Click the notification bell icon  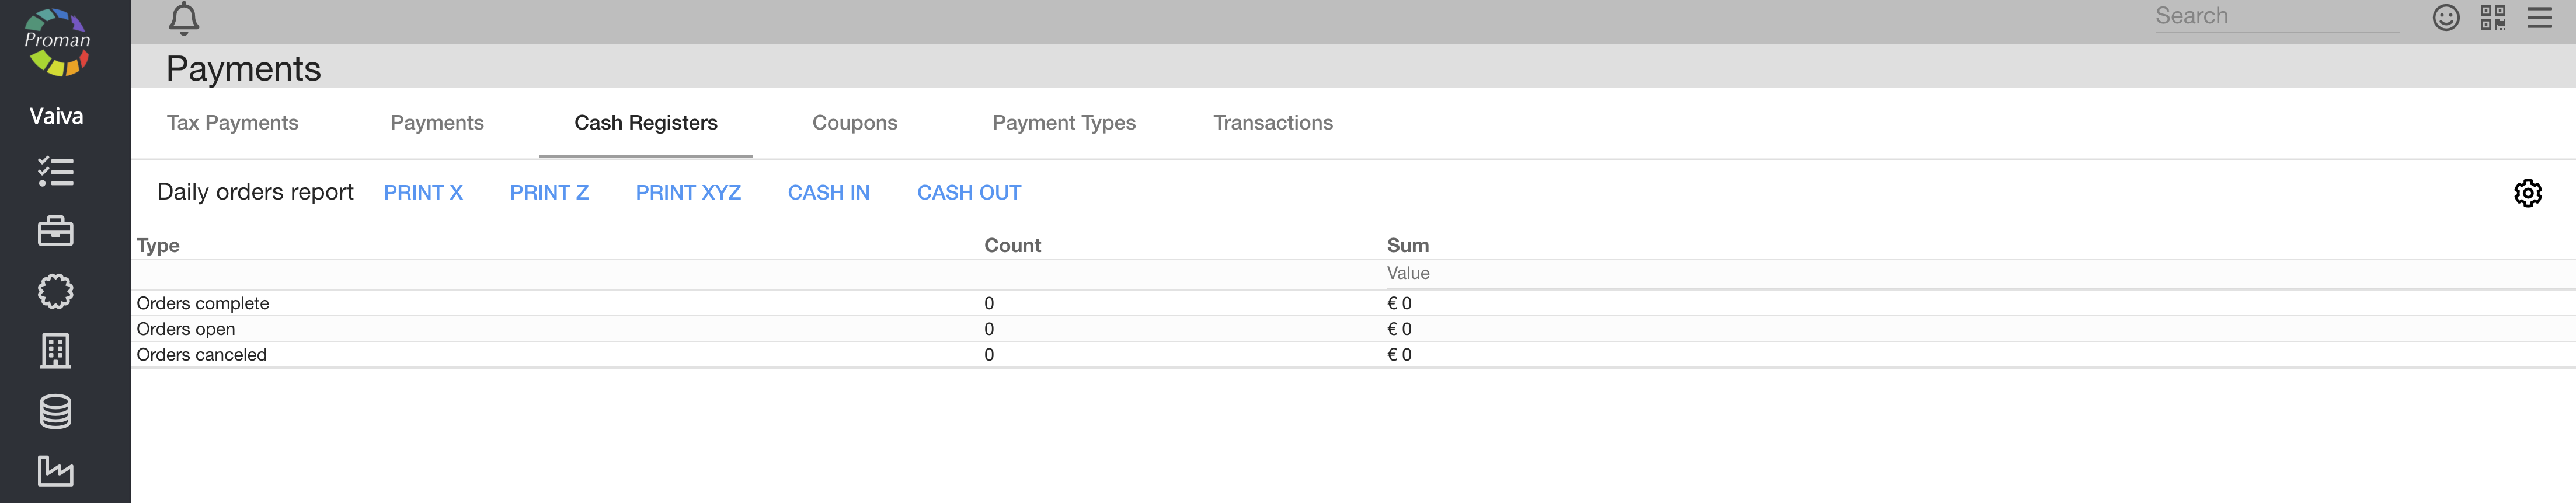pos(183,18)
